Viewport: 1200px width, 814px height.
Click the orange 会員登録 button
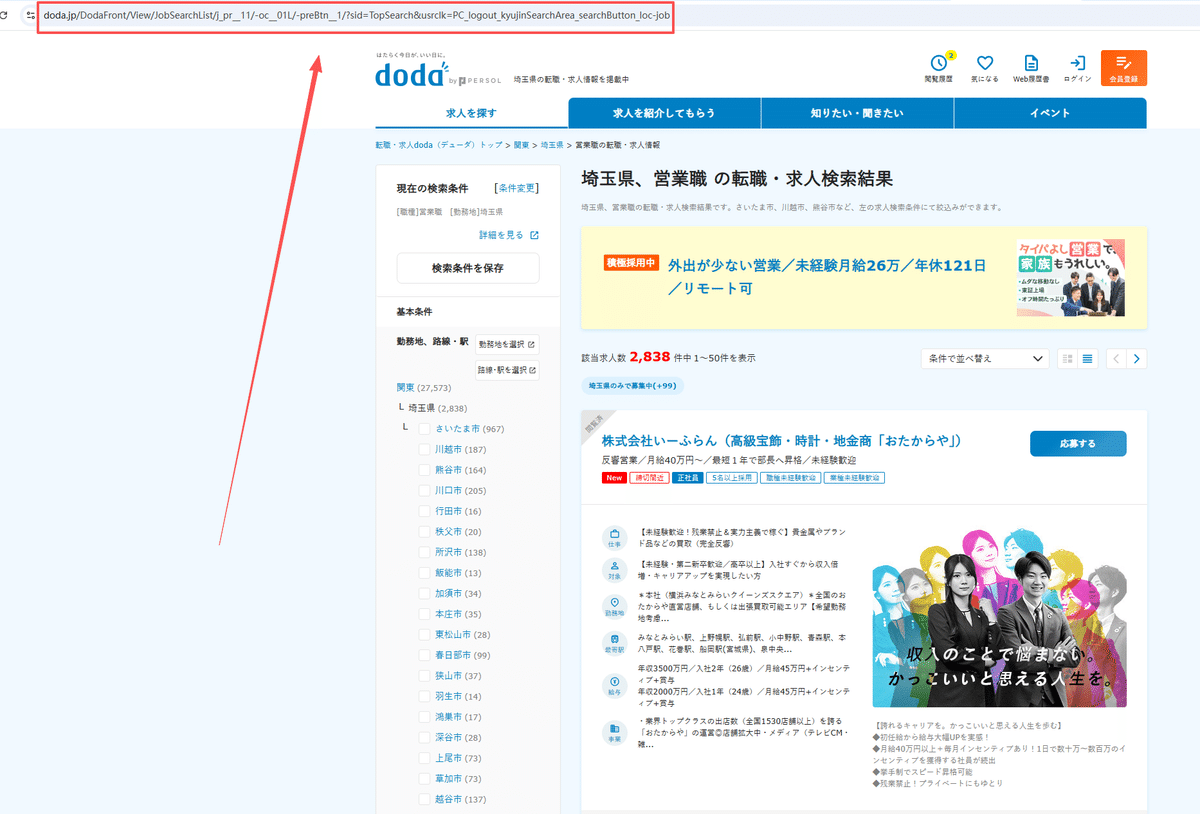[1124, 67]
